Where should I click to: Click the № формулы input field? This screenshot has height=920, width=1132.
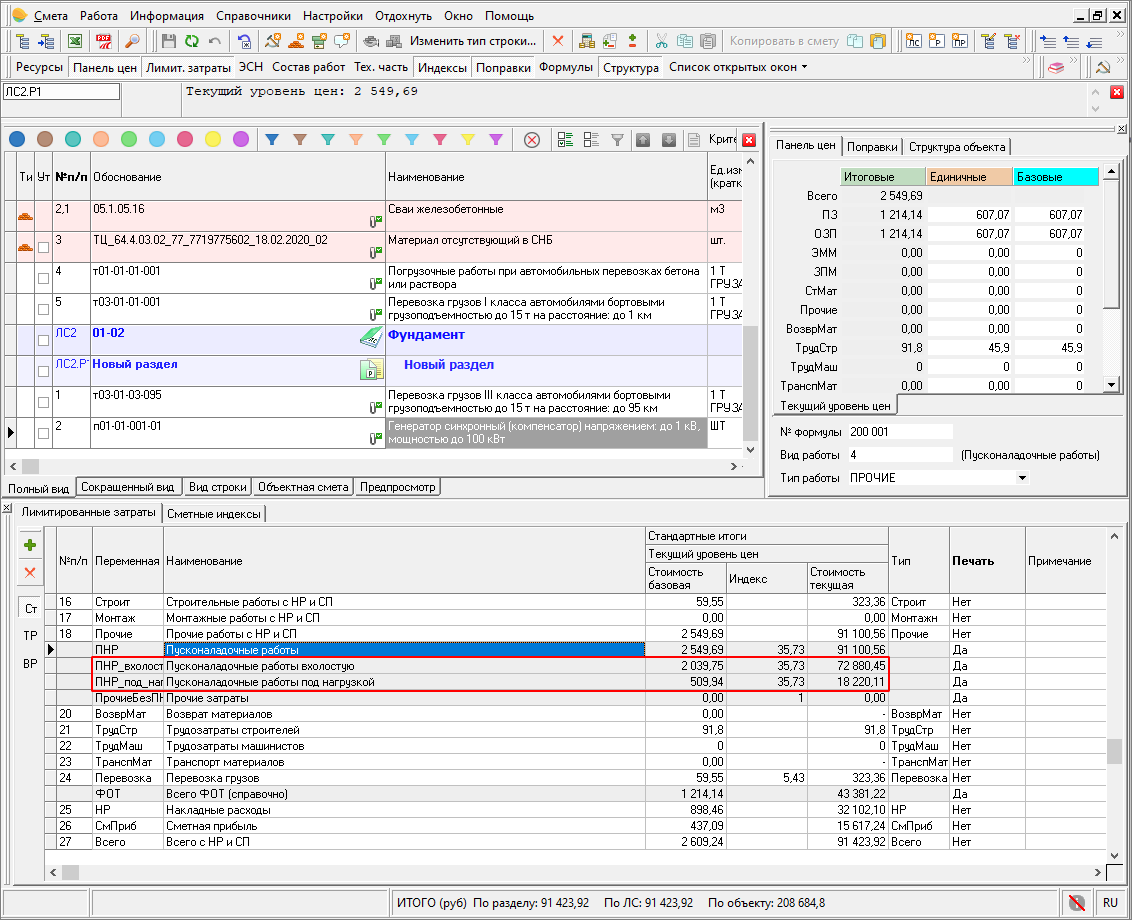click(900, 432)
